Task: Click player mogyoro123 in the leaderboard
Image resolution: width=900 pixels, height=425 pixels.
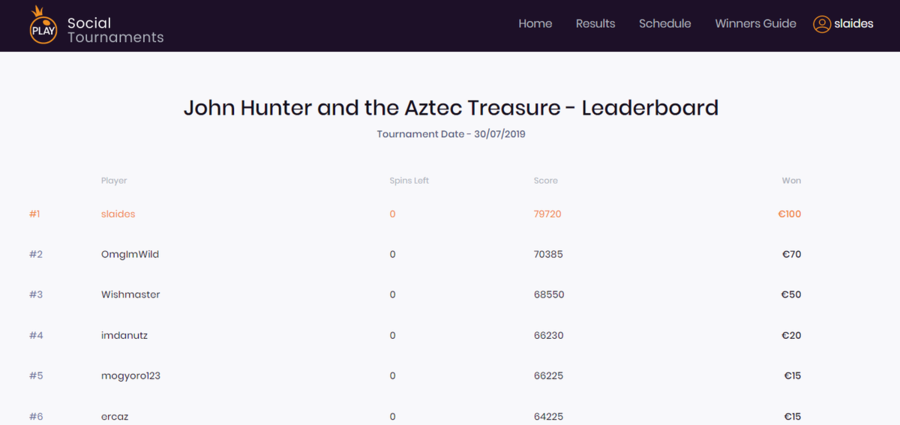Action: 131,376
